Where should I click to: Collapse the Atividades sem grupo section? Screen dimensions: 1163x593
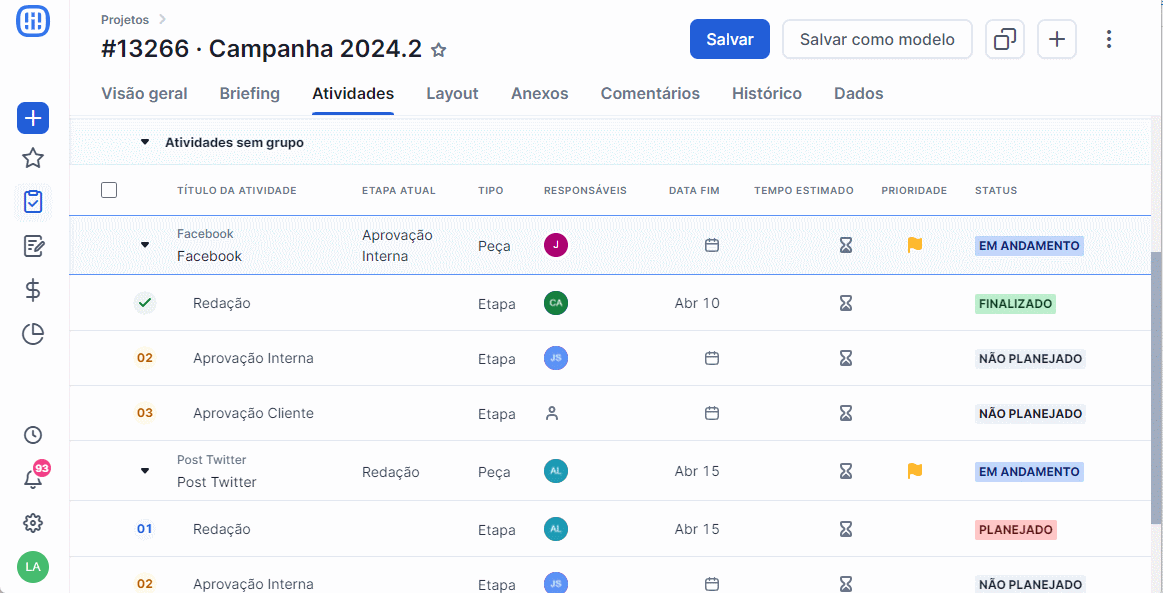click(x=145, y=142)
